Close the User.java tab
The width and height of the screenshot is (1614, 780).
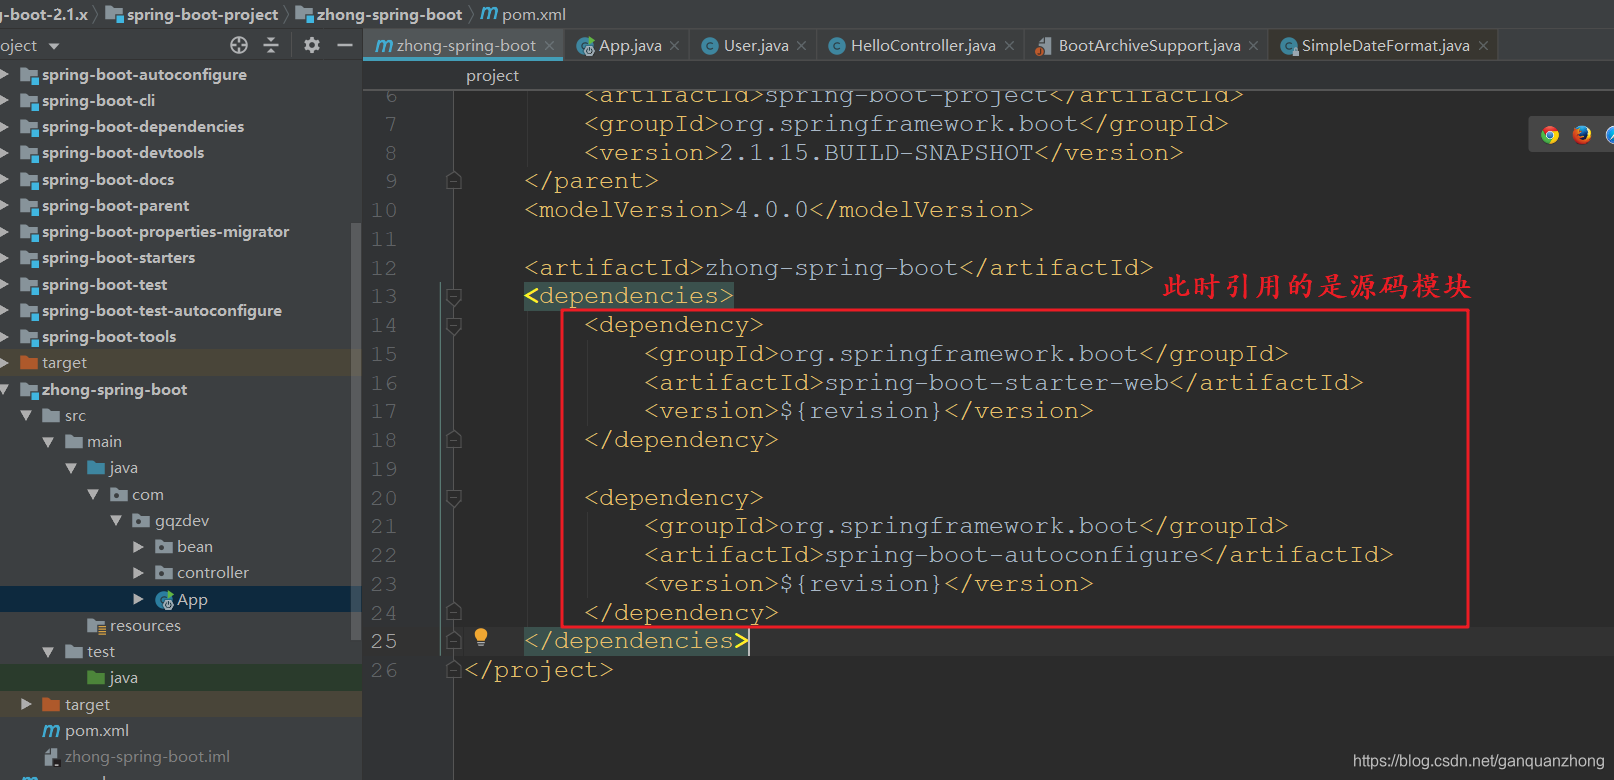[802, 46]
